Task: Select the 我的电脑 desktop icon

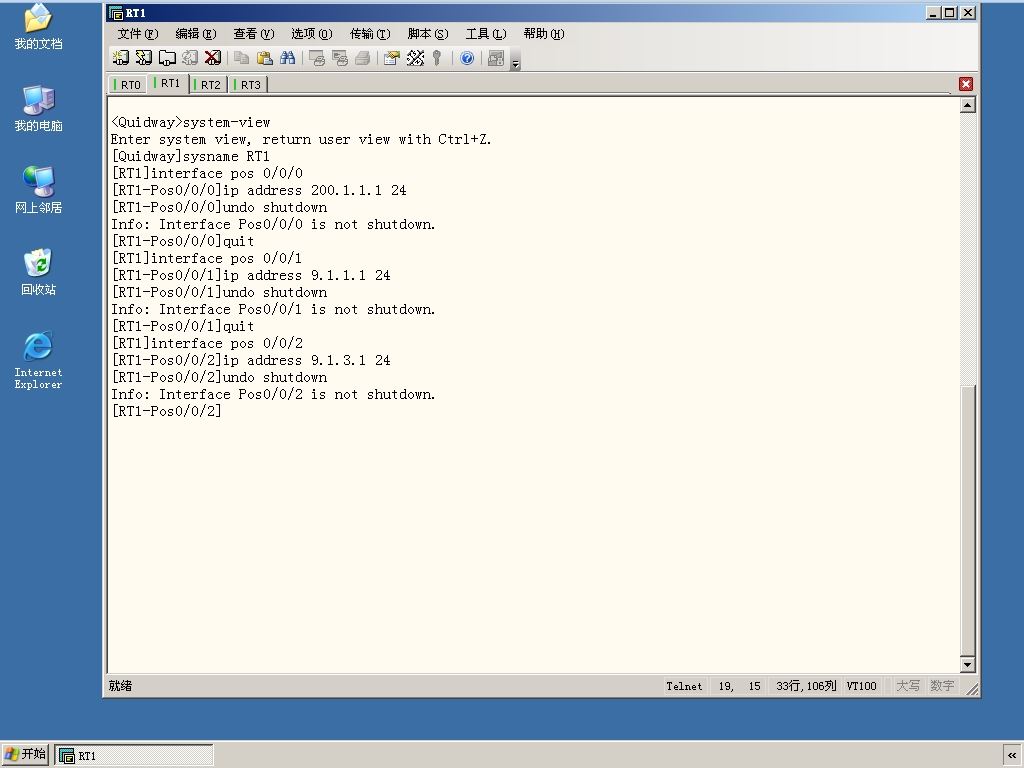Action: (x=39, y=108)
